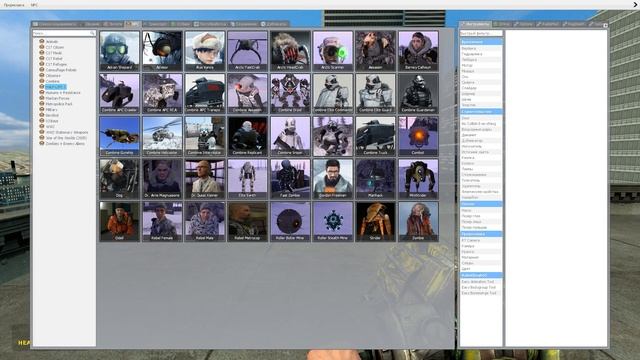Open the Animals NPC category
640x360 pixels.
[51, 42]
